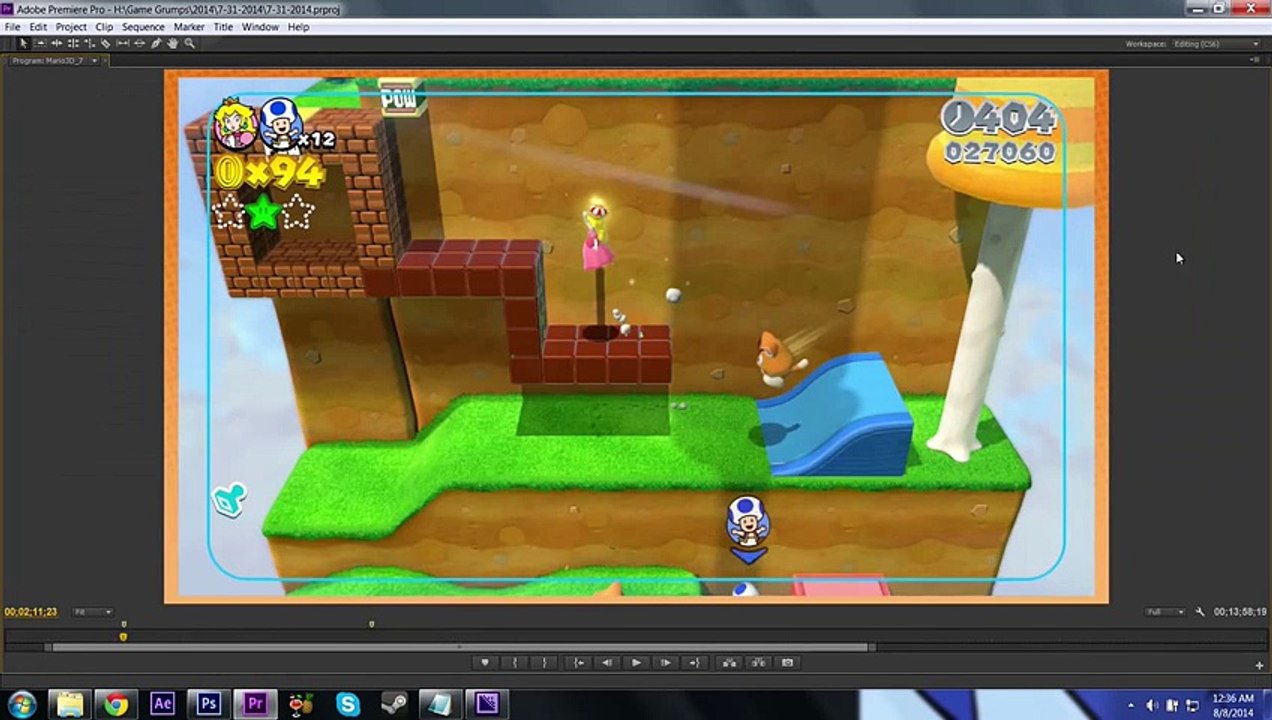Open the Sequence menu

click(143, 27)
